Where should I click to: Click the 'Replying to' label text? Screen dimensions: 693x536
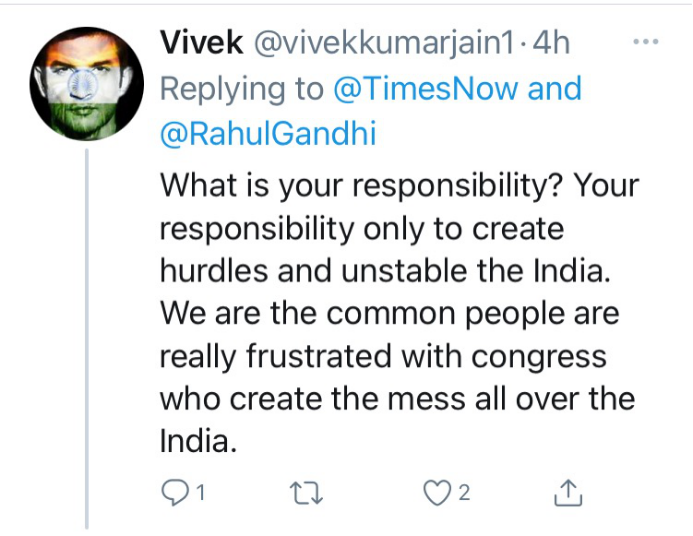coord(242,90)
